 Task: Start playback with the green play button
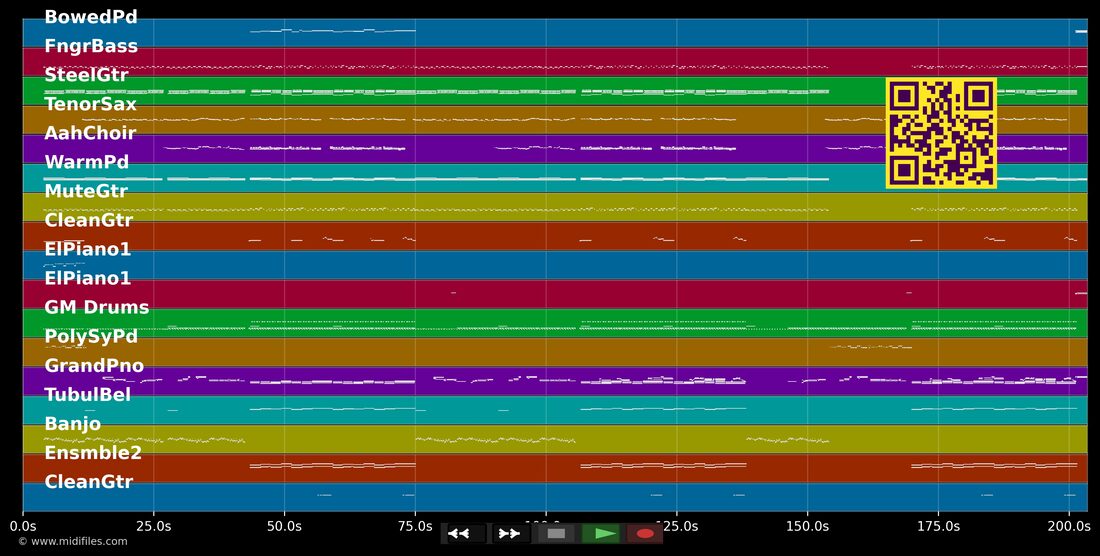click(601, 534)
